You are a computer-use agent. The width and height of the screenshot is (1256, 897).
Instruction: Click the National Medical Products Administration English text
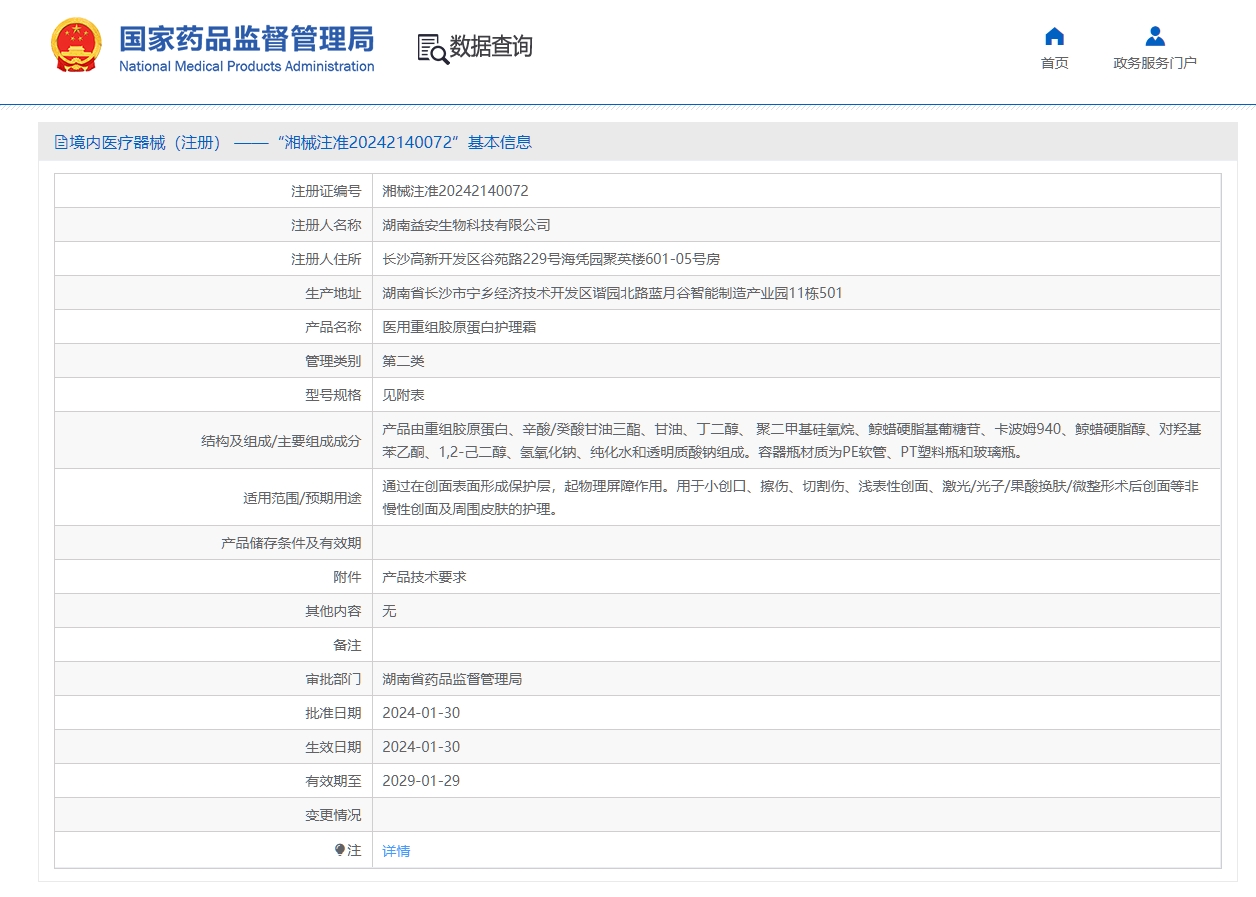coord(246,67)
